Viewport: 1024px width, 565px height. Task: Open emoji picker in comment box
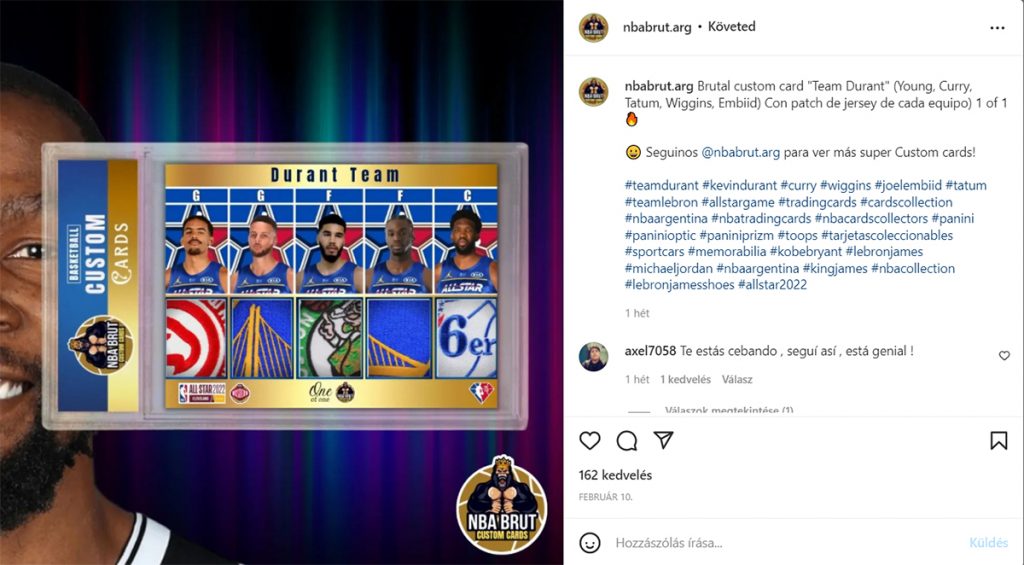point(590,542)
